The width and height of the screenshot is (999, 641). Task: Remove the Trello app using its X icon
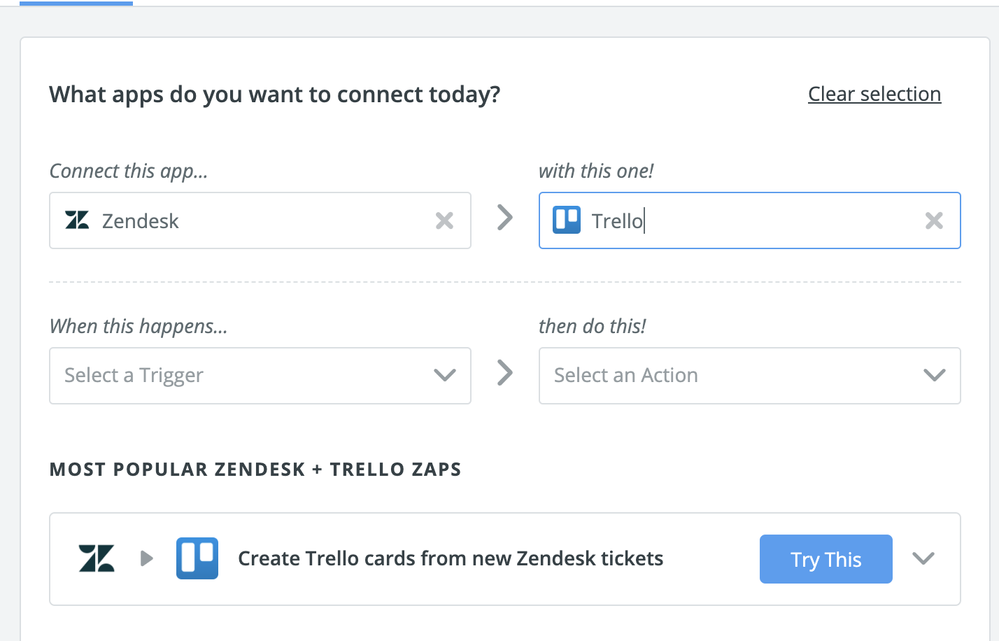pyautogui.click(x=934, y=220)
